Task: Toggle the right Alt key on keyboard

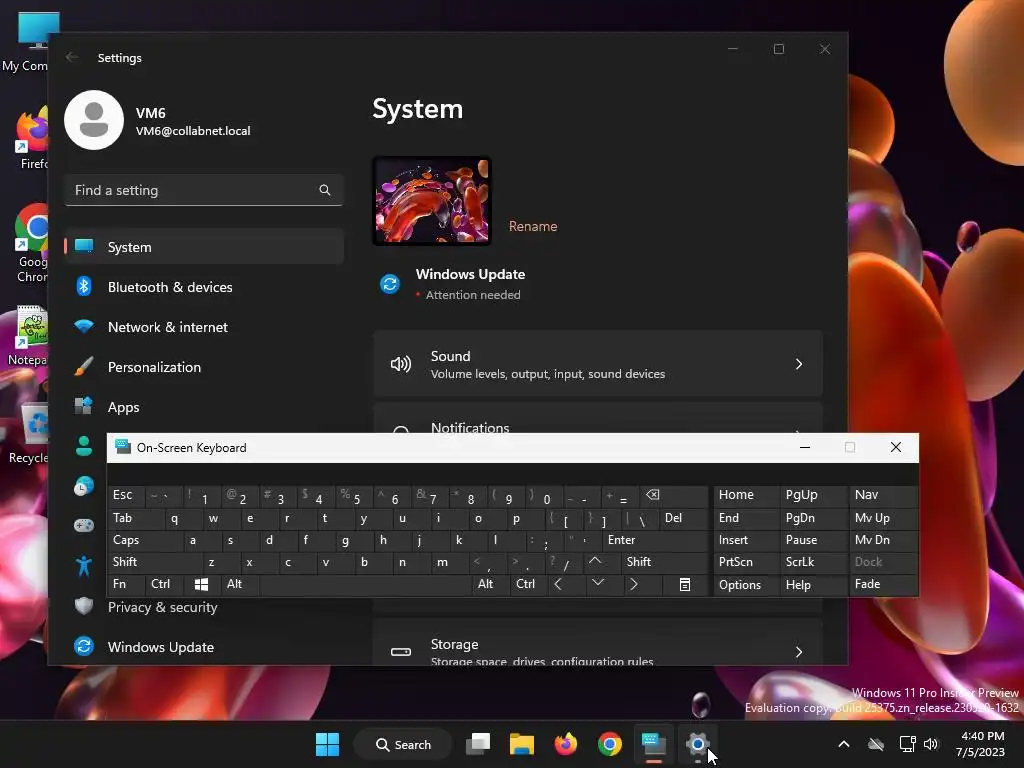Action: (x=490, y=584)
